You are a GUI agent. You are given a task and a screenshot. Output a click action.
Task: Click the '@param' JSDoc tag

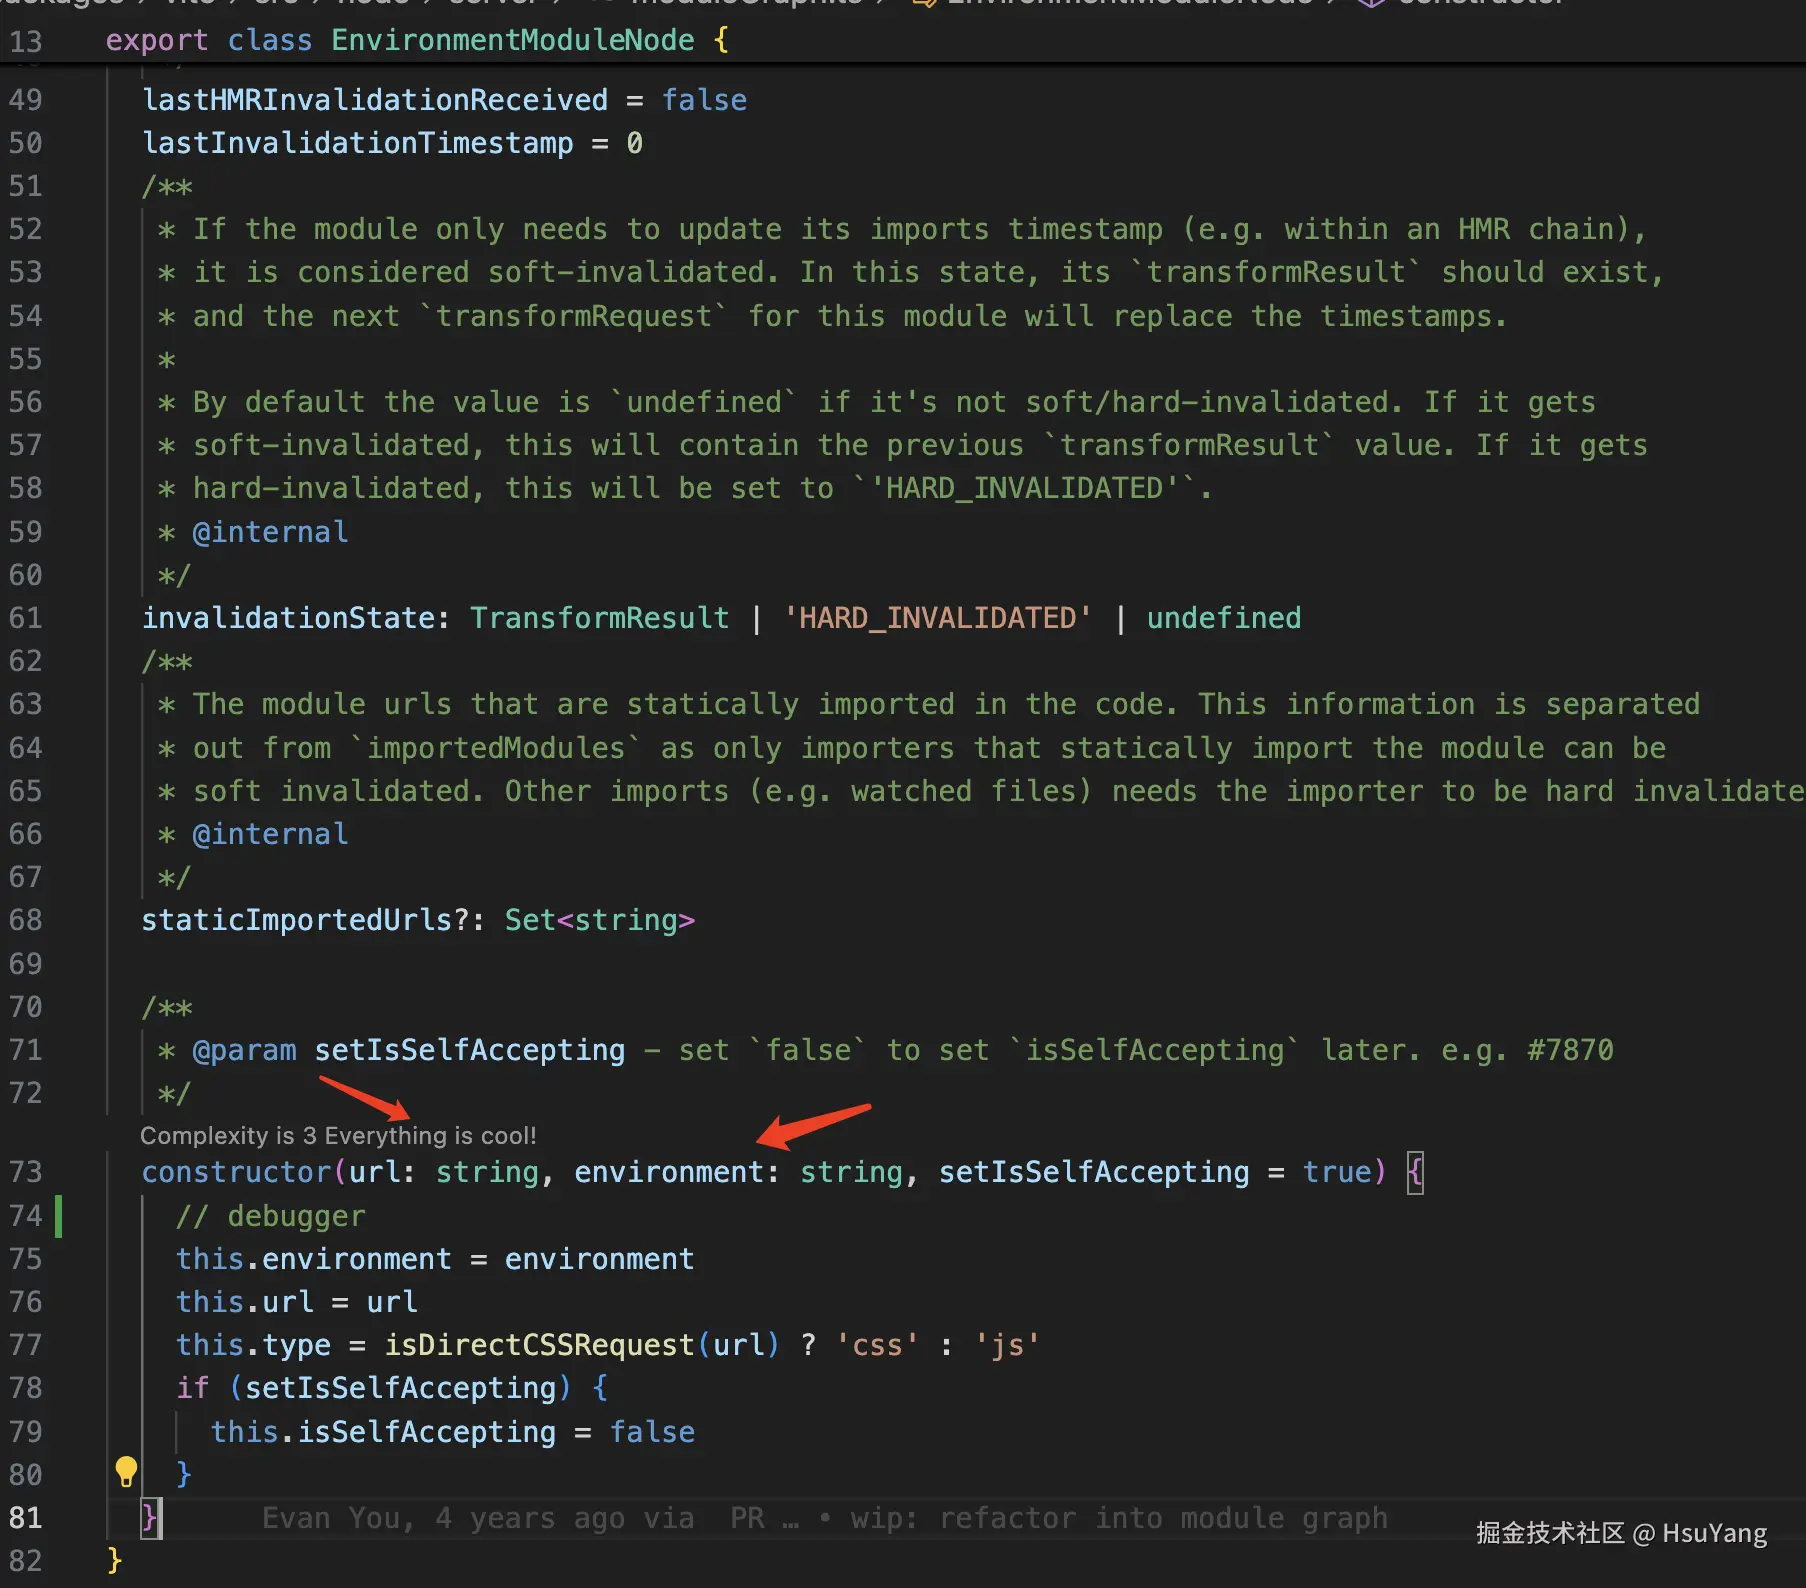point(244,1050)
